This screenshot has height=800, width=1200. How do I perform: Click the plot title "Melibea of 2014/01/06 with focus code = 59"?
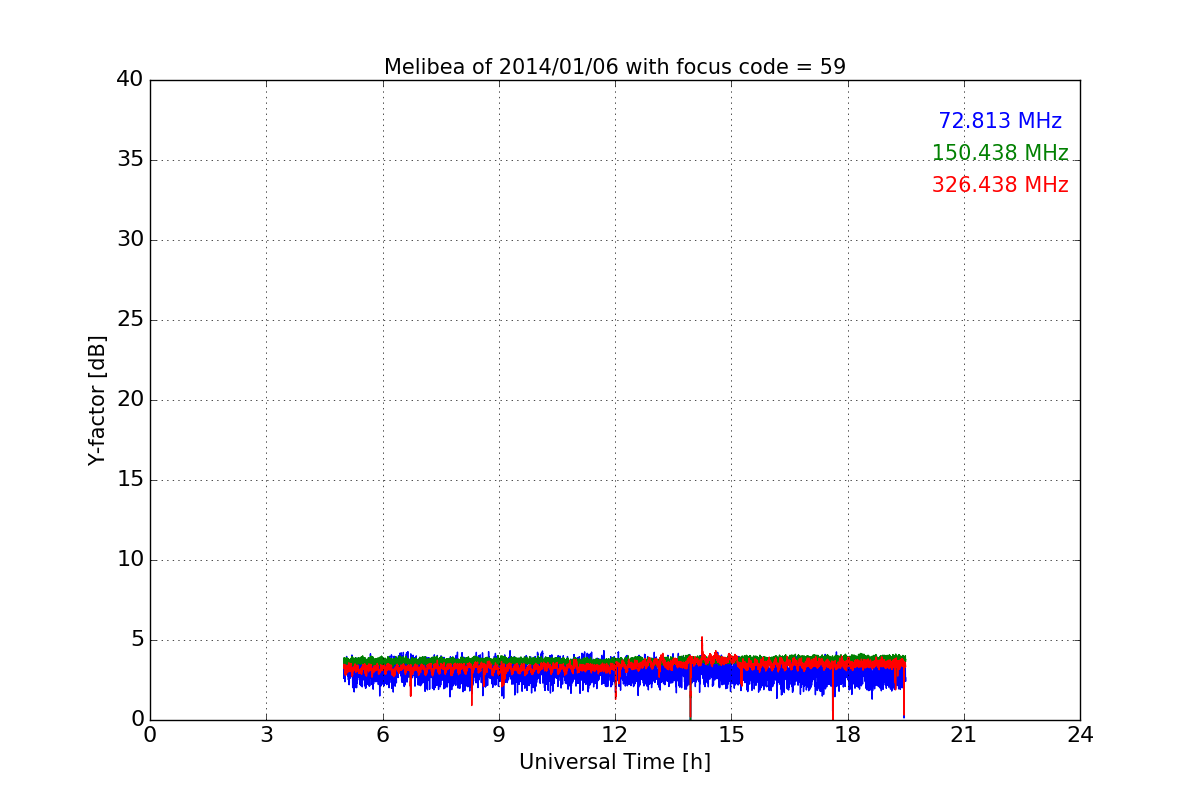click(615, 67)
